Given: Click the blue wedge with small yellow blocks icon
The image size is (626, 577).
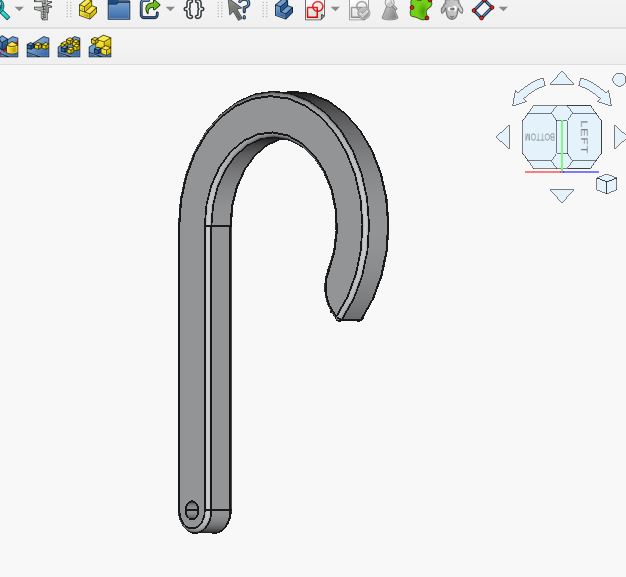Looking at the screenshot, I should coord(38,47).
